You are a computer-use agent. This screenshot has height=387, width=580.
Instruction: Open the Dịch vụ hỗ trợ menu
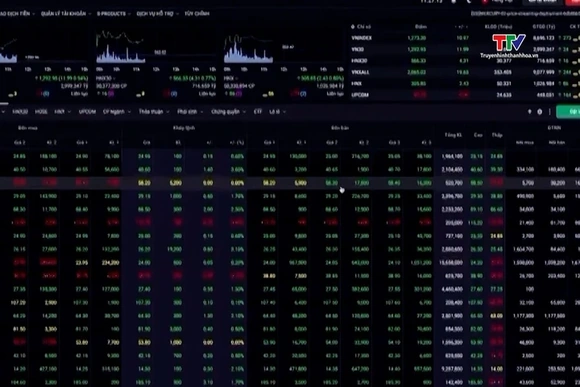(x=158, y=14)
